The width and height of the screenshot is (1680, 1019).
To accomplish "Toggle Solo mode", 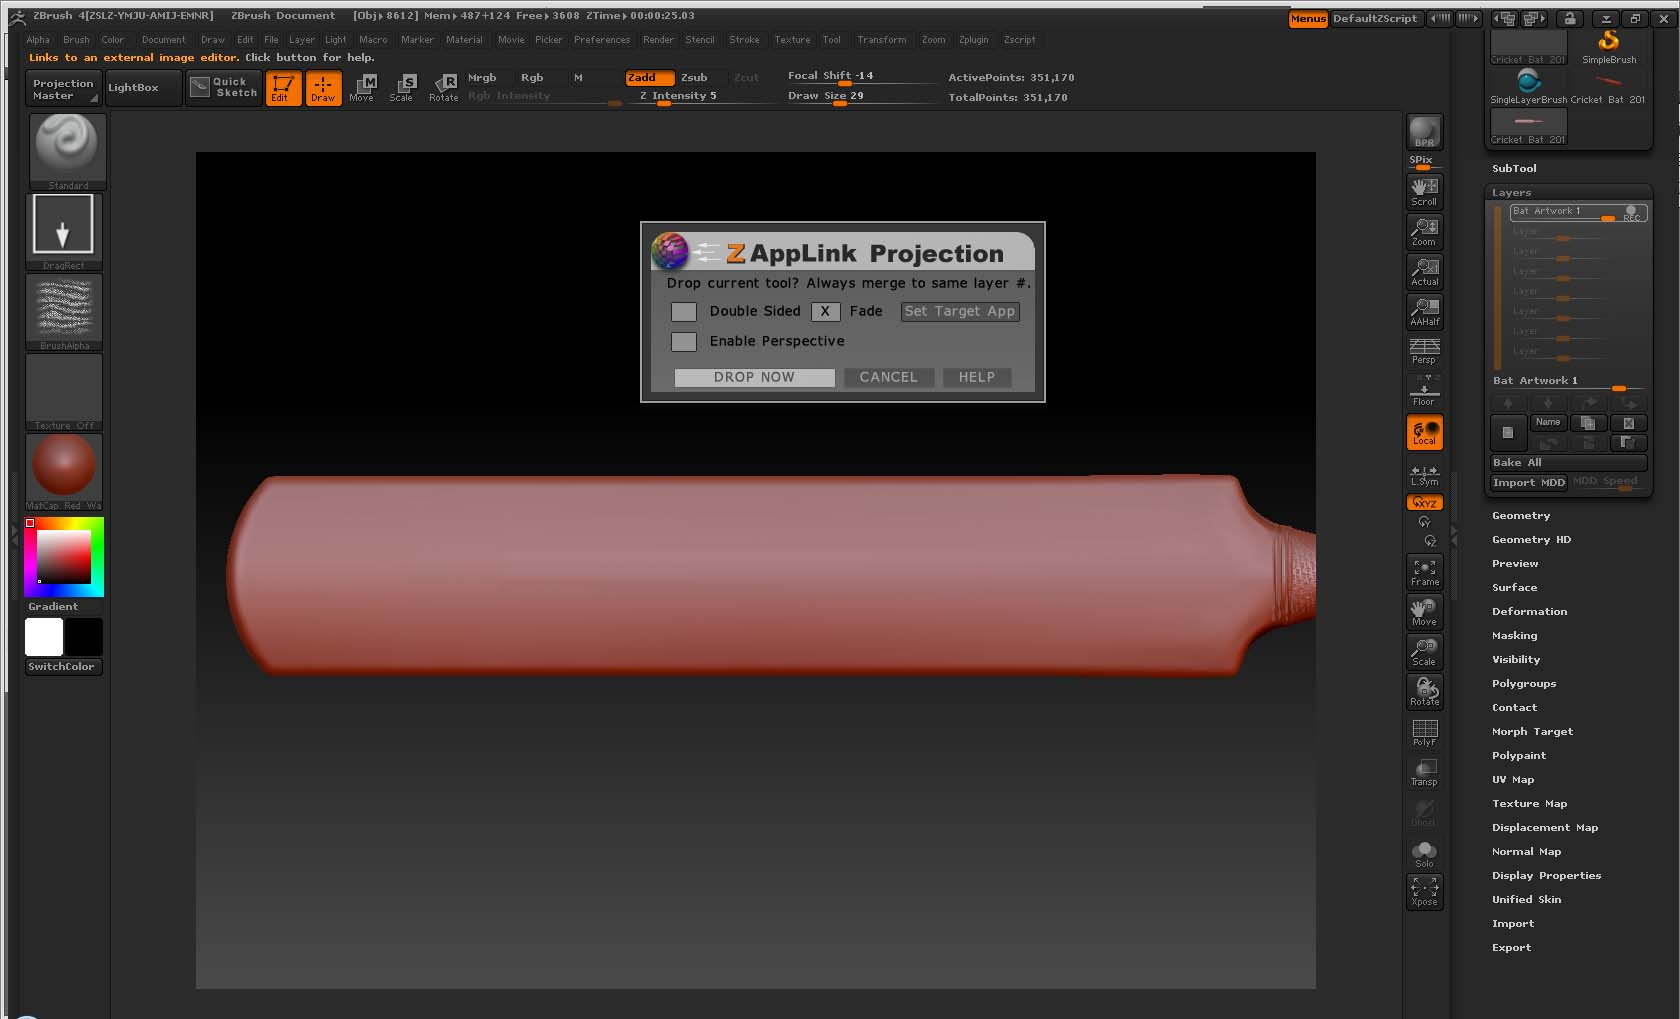I will [x=1424, y=853].
